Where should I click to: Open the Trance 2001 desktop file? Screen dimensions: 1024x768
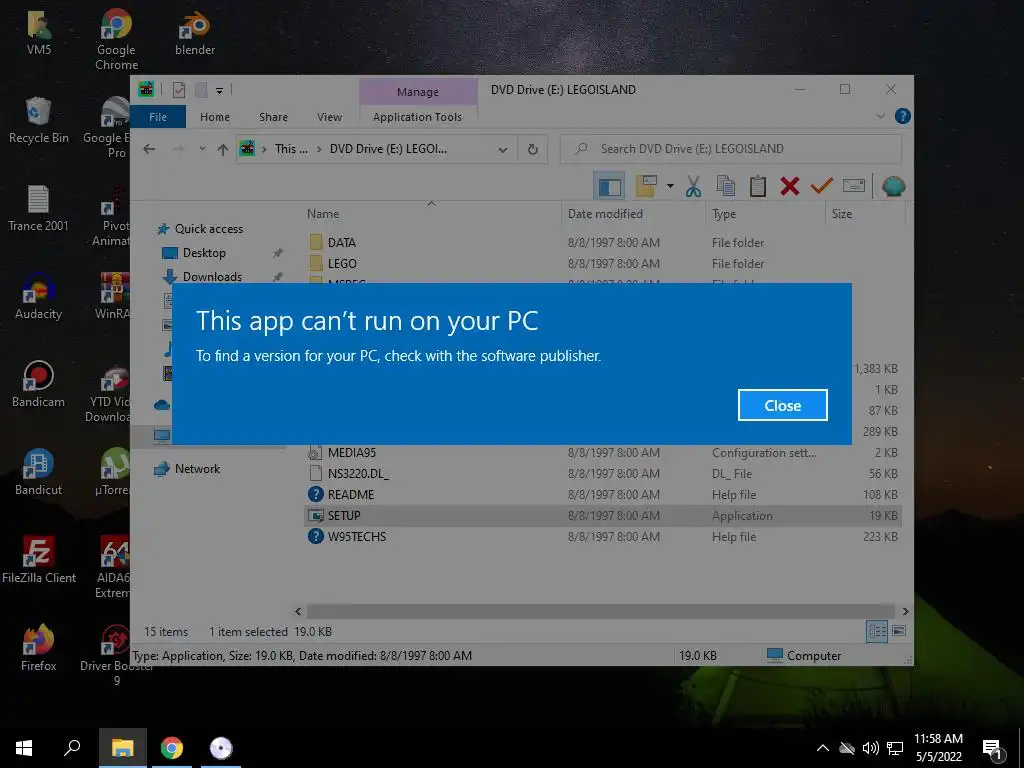pos(38,209)
